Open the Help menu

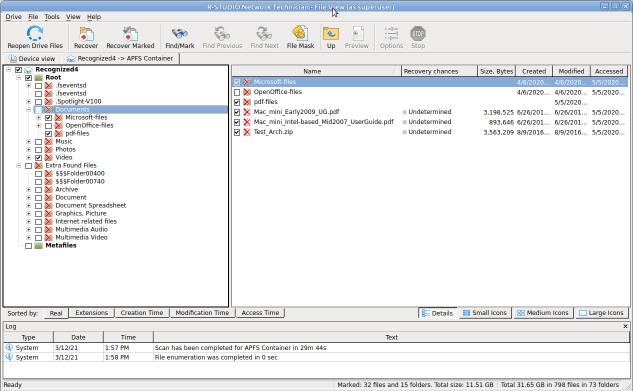[x=94, y=17]
